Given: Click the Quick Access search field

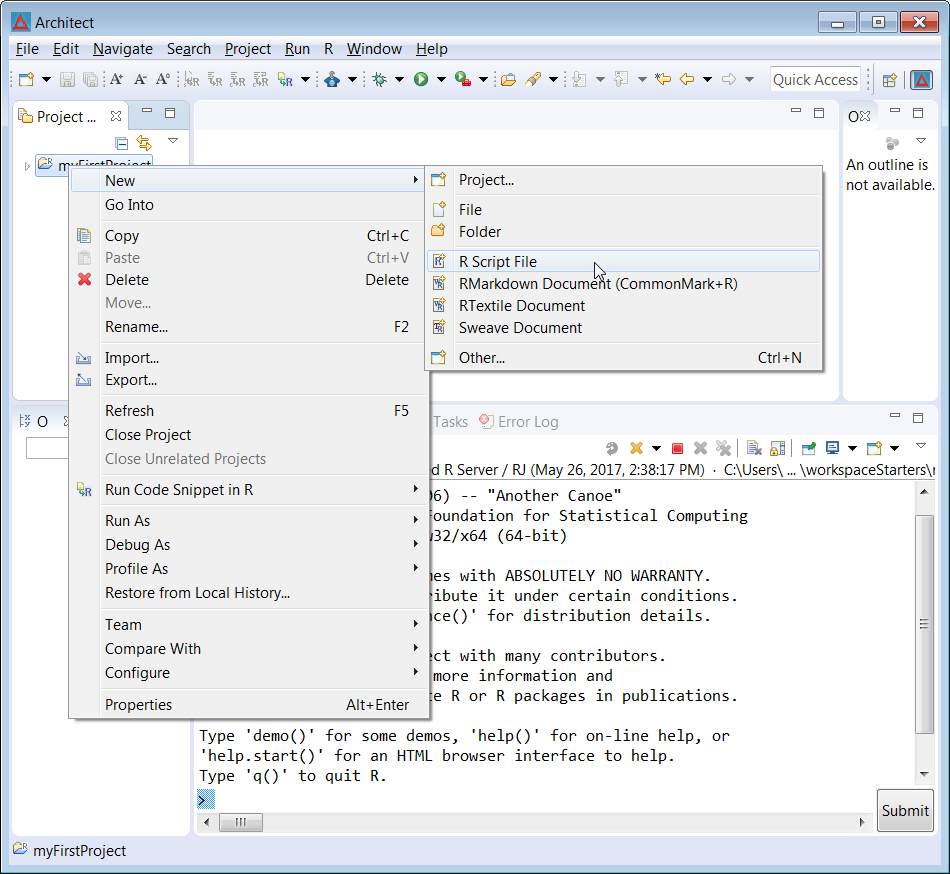Looking at the screenshot, I should click(815, 80).
